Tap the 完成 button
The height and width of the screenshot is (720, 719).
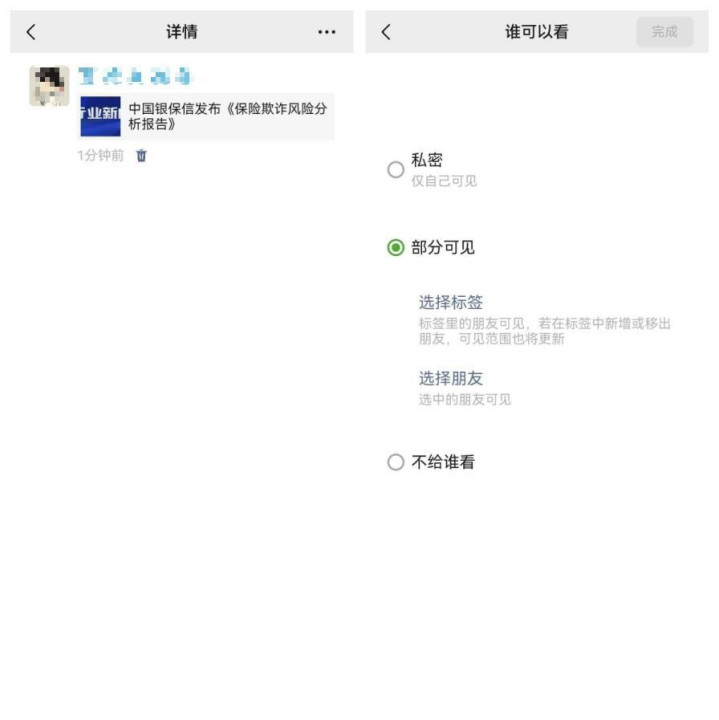point(664,32)
